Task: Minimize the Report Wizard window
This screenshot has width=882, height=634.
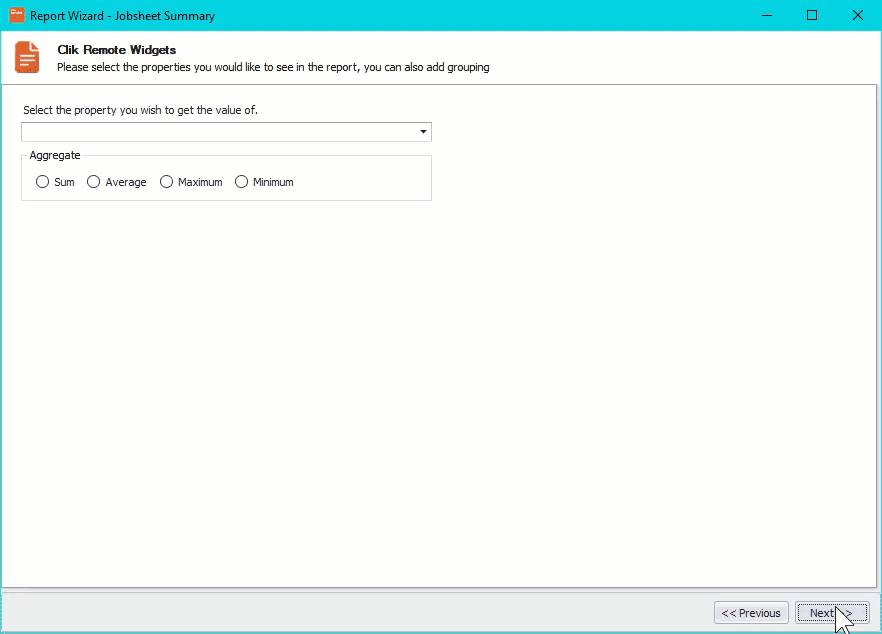Action: 766,15
